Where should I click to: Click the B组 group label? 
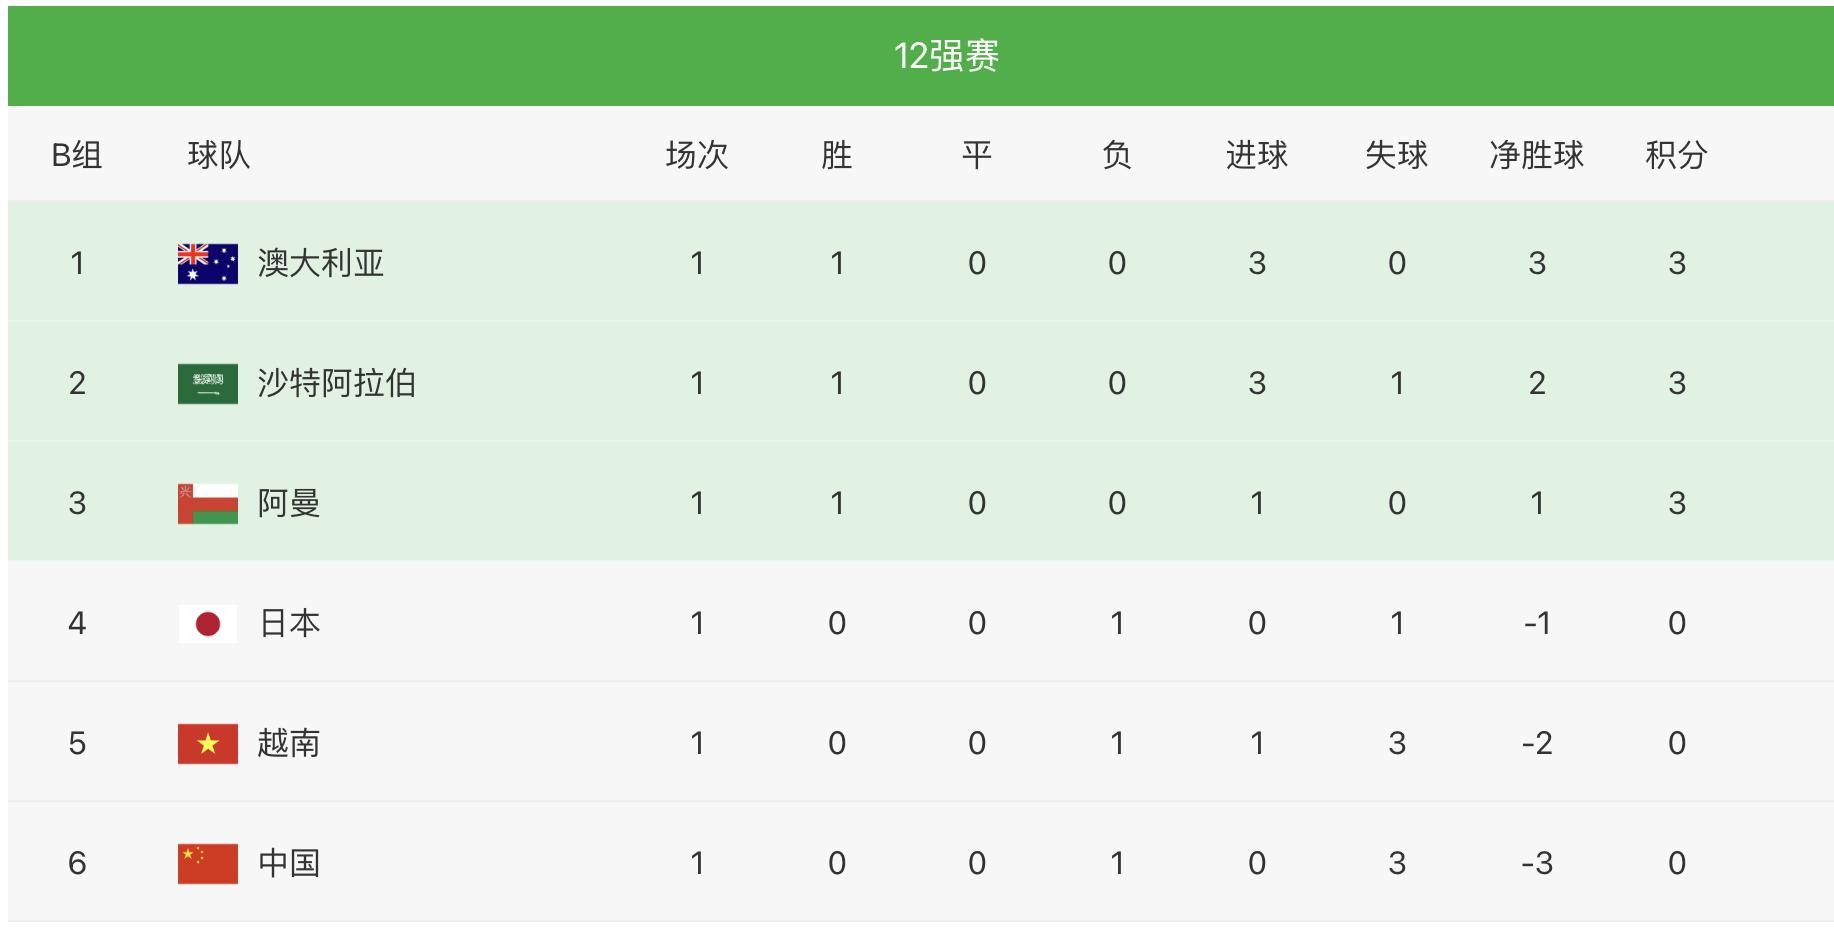click(77, 155)
